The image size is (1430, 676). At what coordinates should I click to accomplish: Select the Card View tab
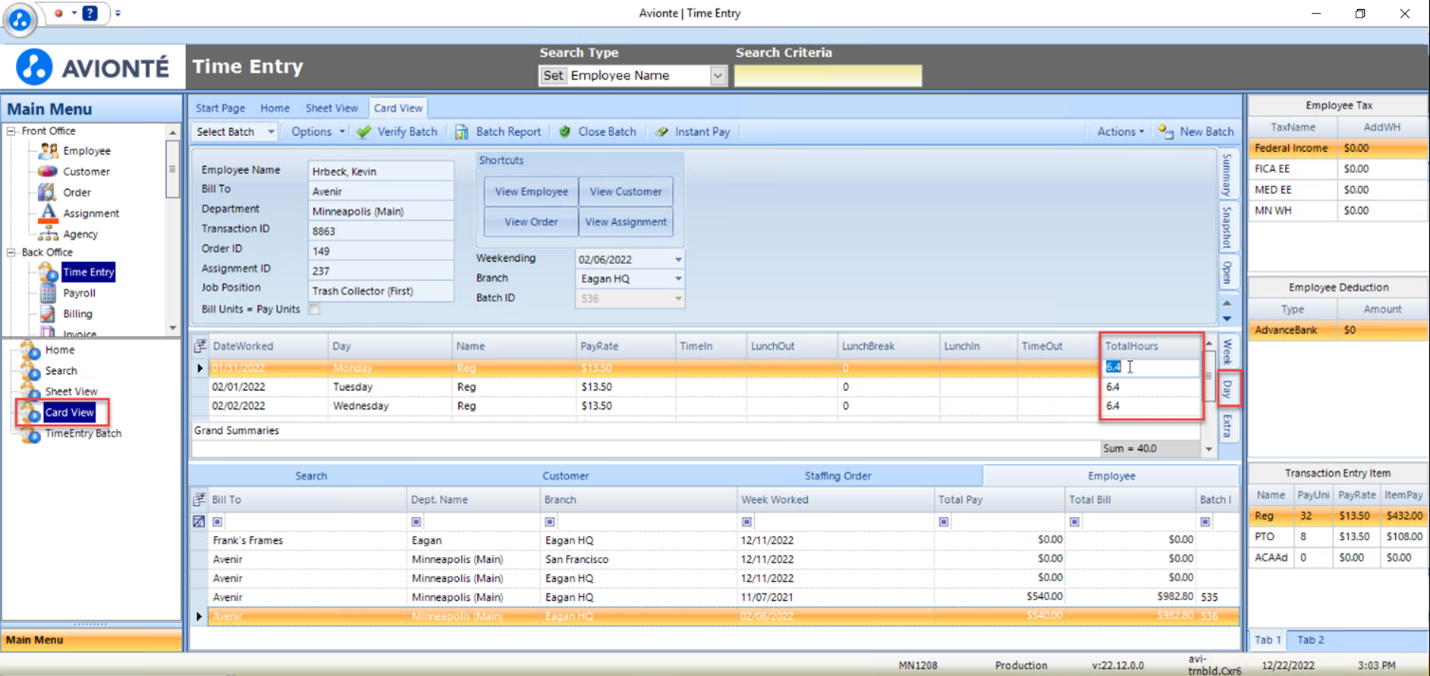coord(398,108)
